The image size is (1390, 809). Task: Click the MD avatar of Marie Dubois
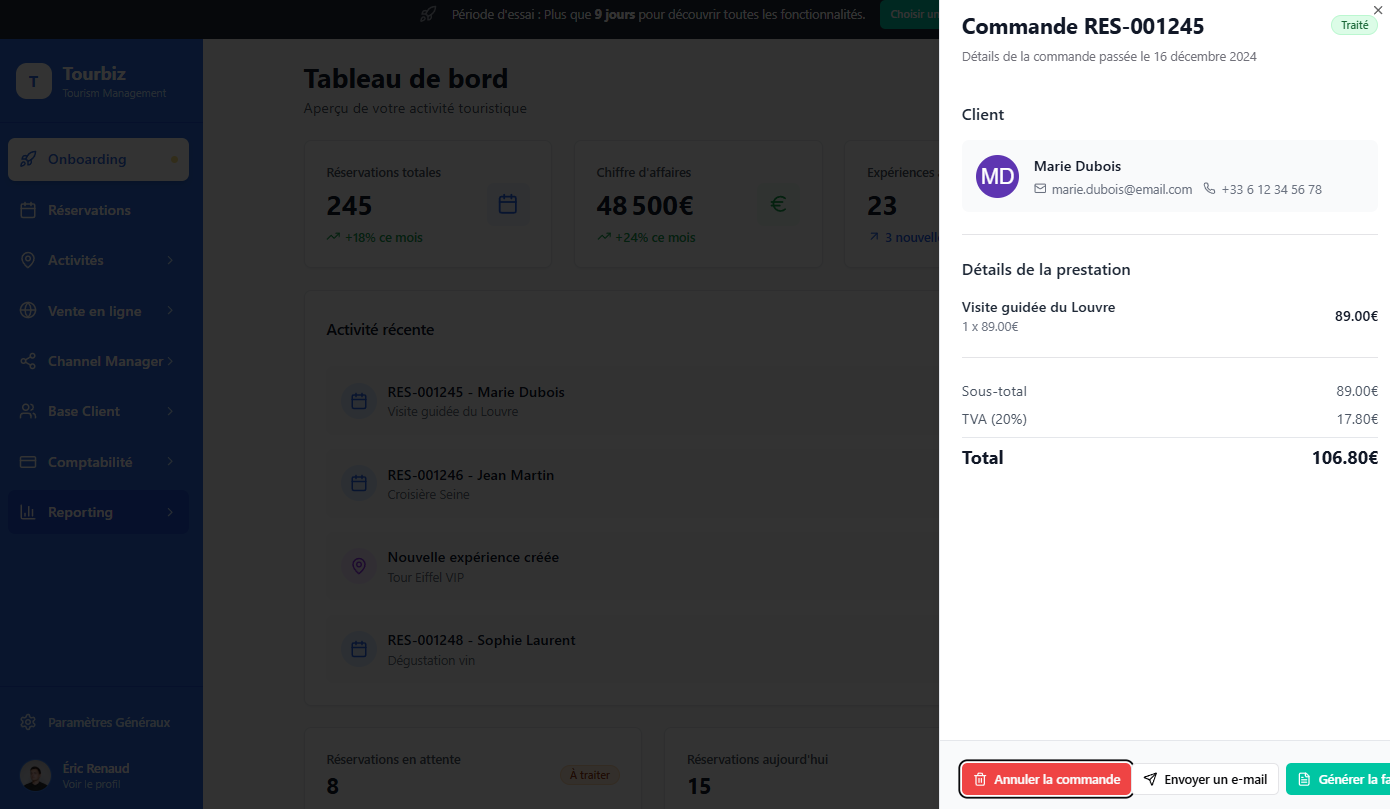(997, 176)
